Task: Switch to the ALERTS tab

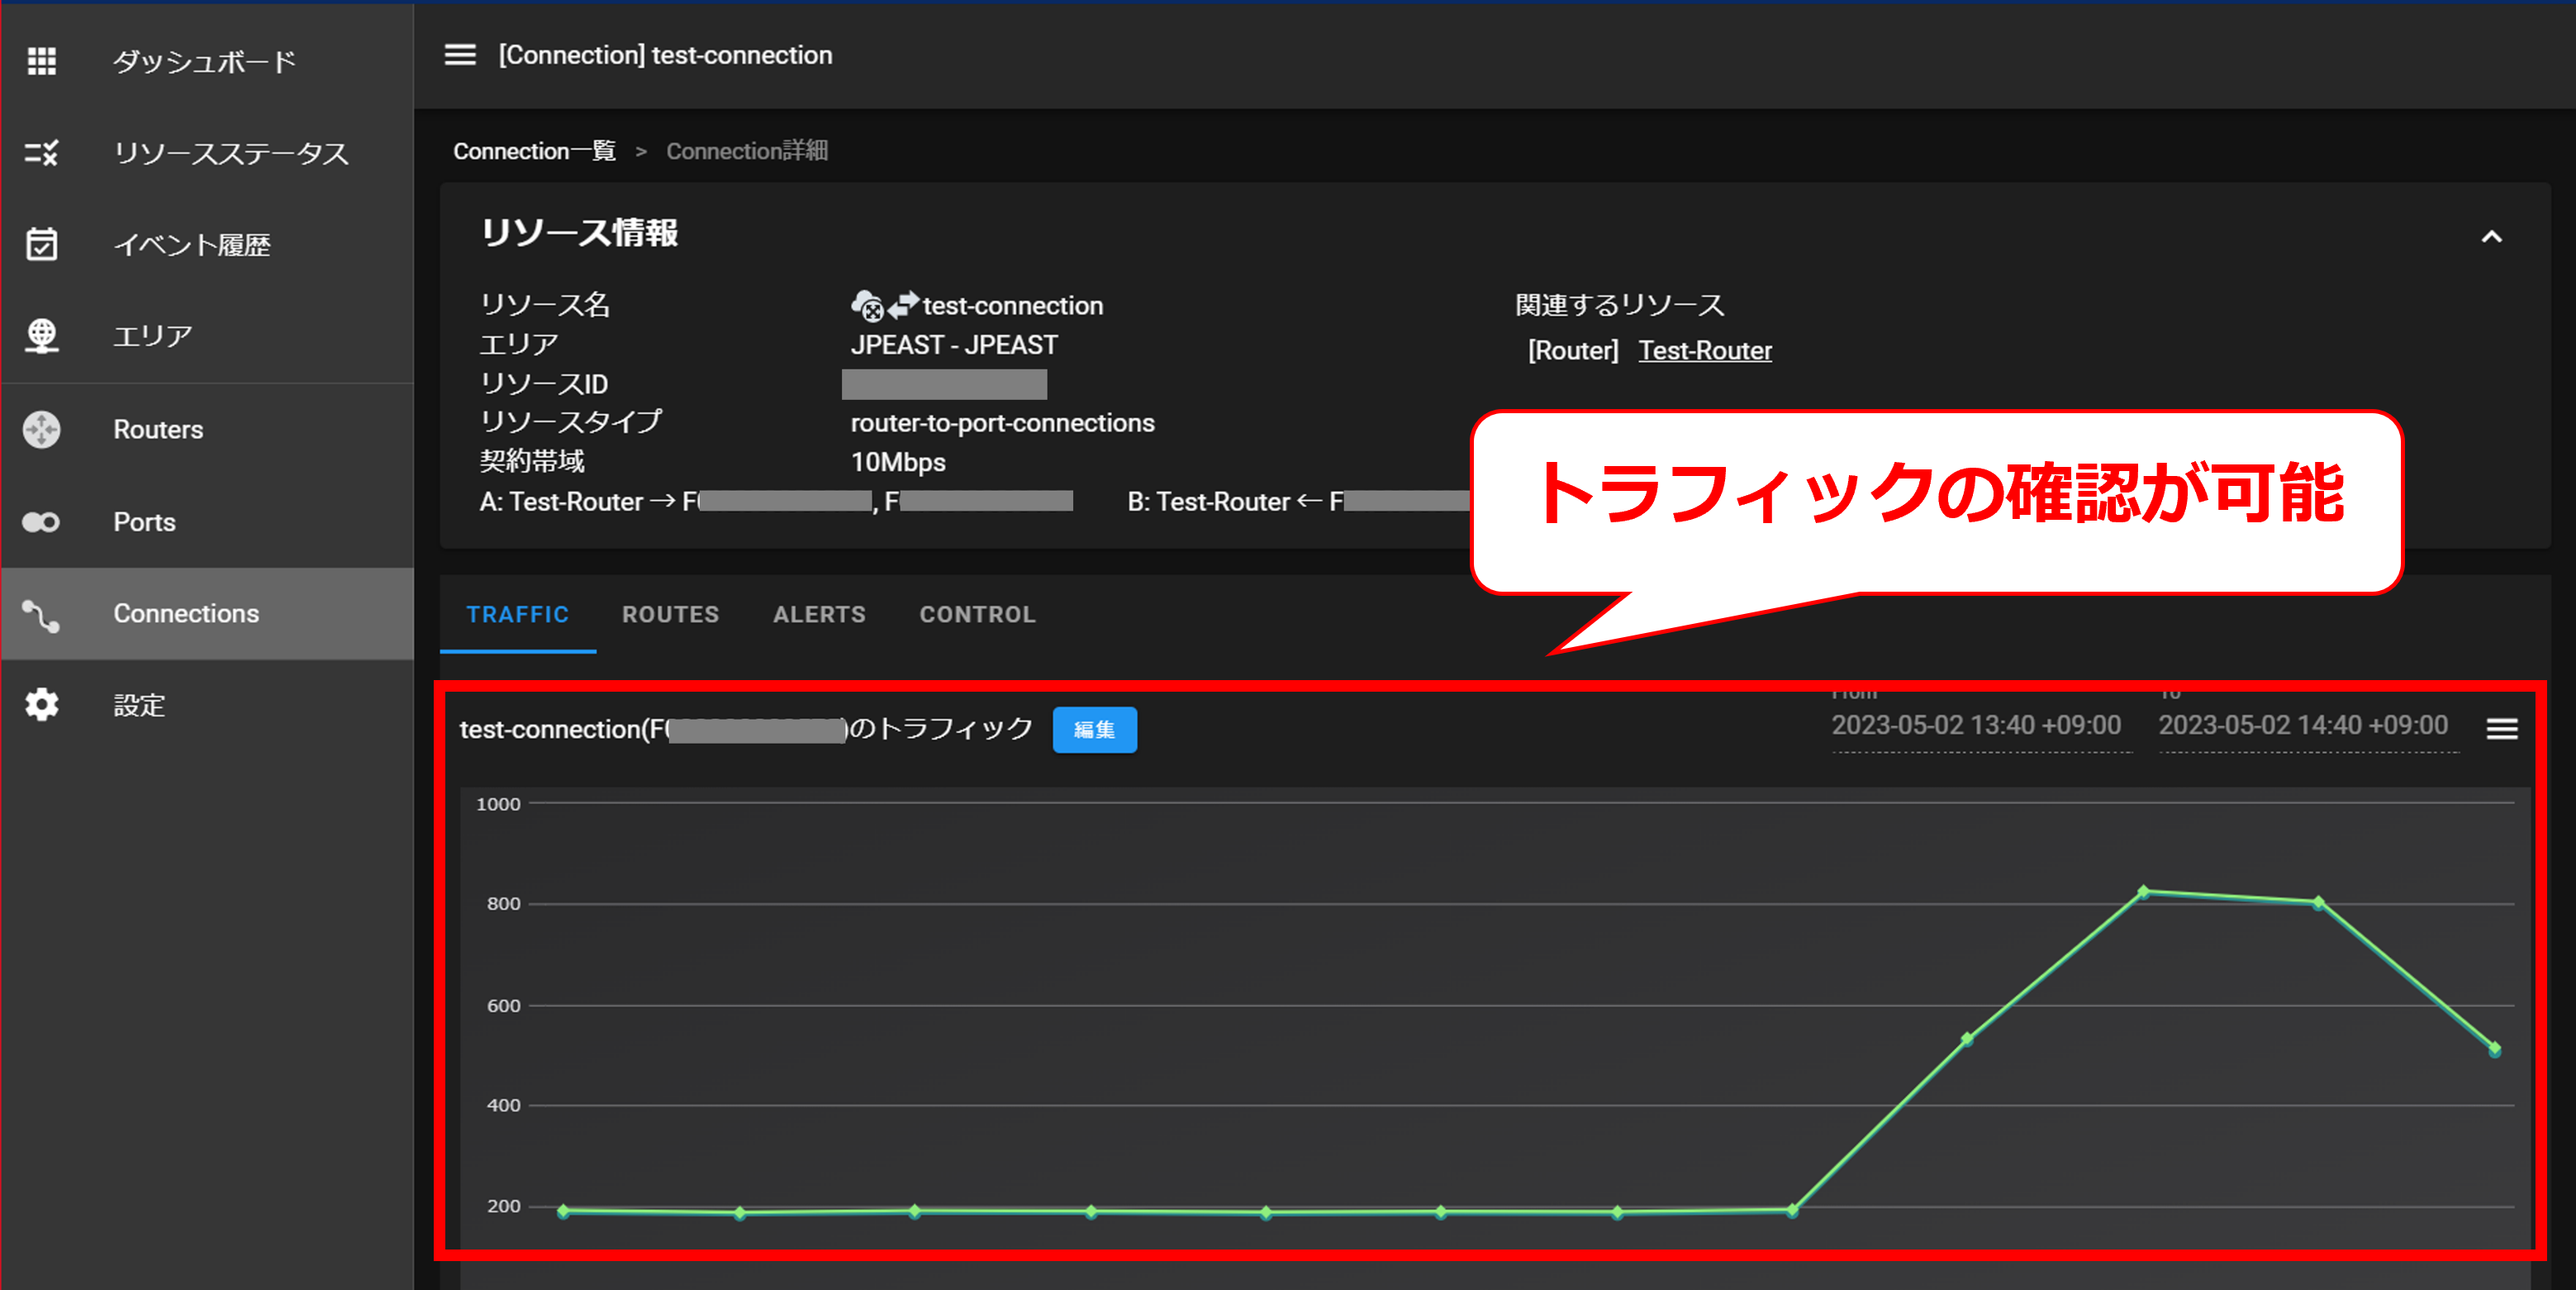Action: 819,614
